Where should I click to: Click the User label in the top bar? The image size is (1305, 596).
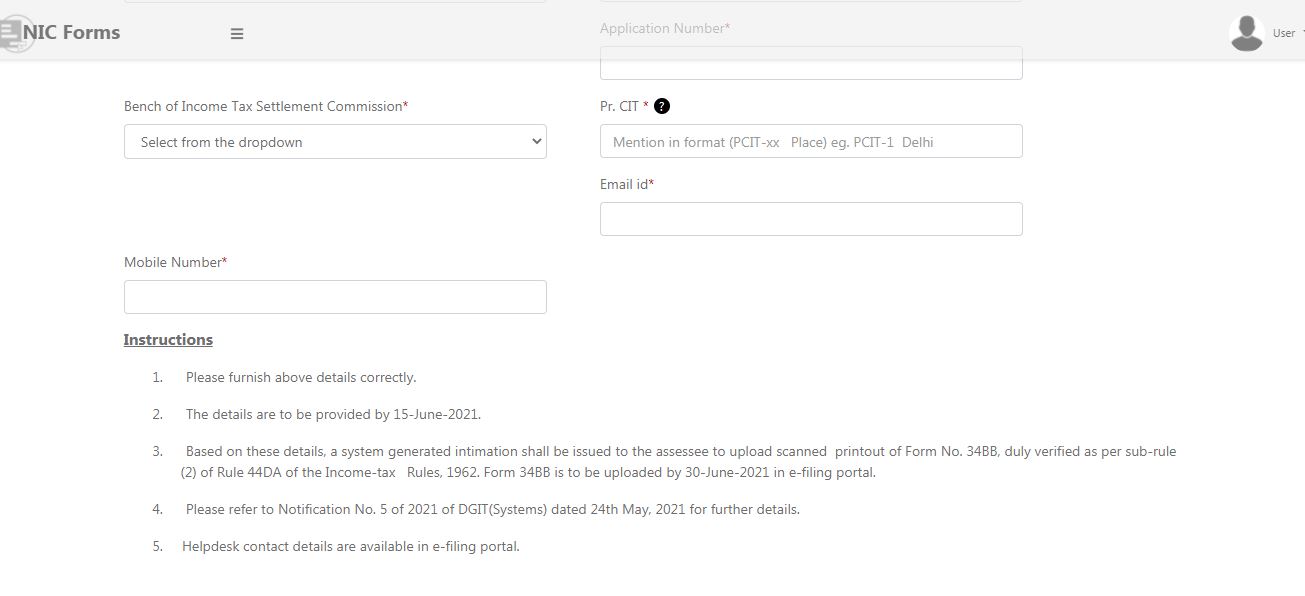[x=1283, y=32]
